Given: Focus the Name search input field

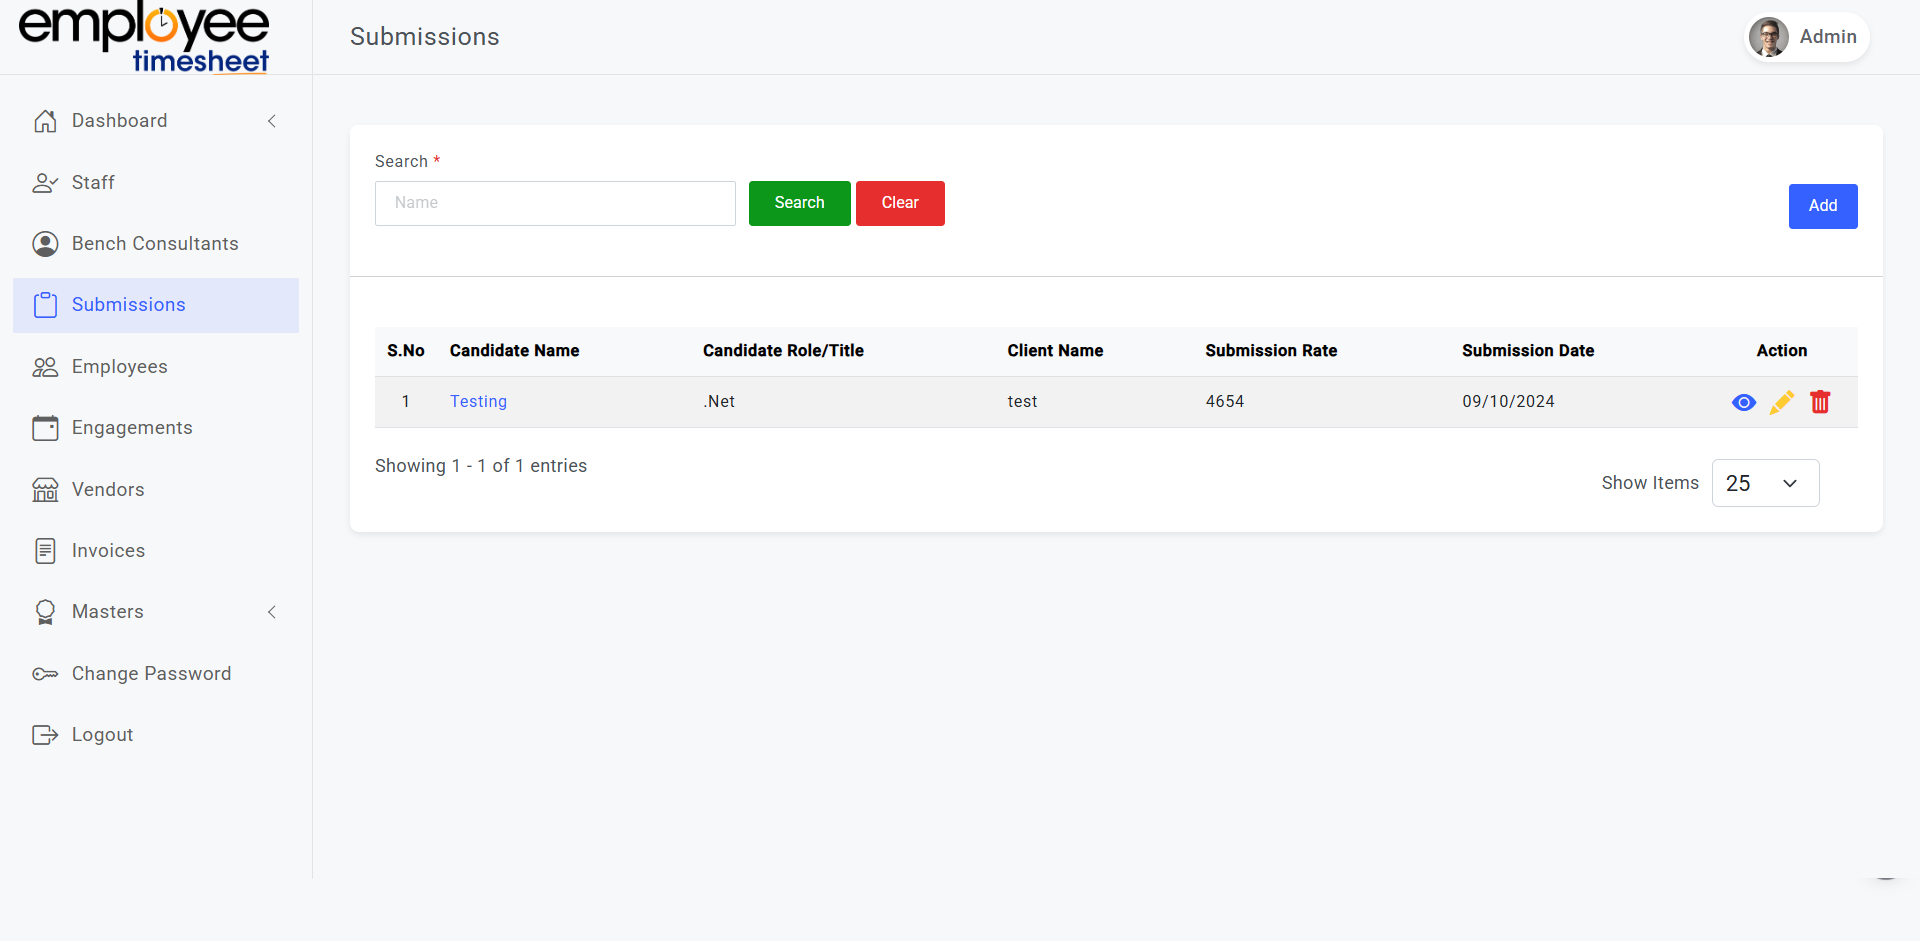Looking at the screenshot, I should (x=555, y=203).
